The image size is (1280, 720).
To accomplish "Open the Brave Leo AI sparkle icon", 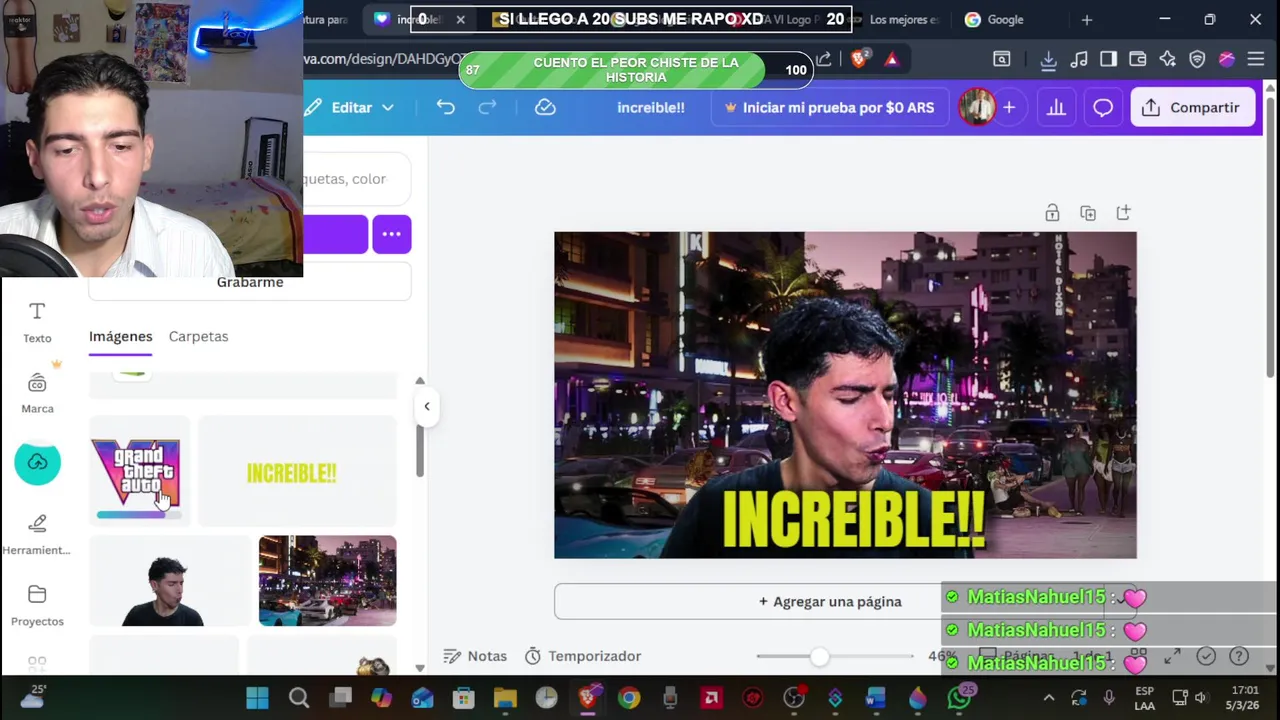I will tap(1167, 59).
